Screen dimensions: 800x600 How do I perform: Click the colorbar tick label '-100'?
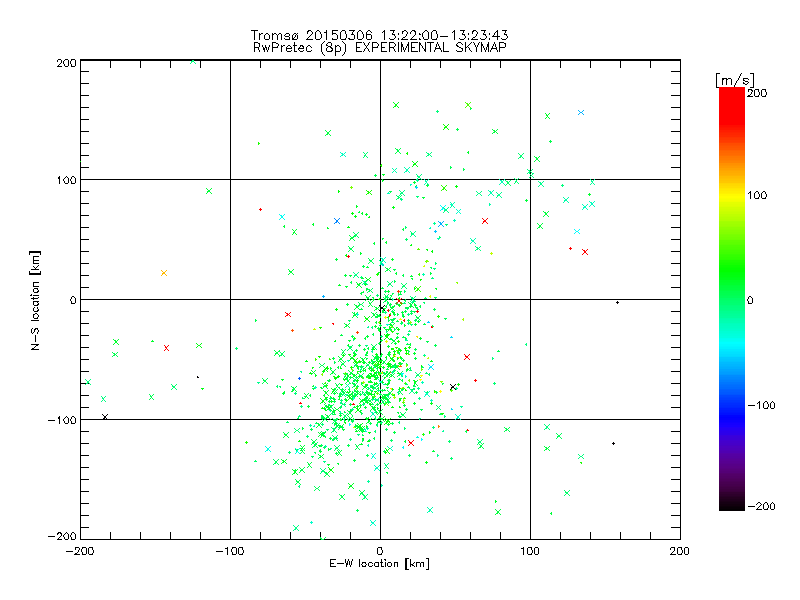(x=761, y=405)
